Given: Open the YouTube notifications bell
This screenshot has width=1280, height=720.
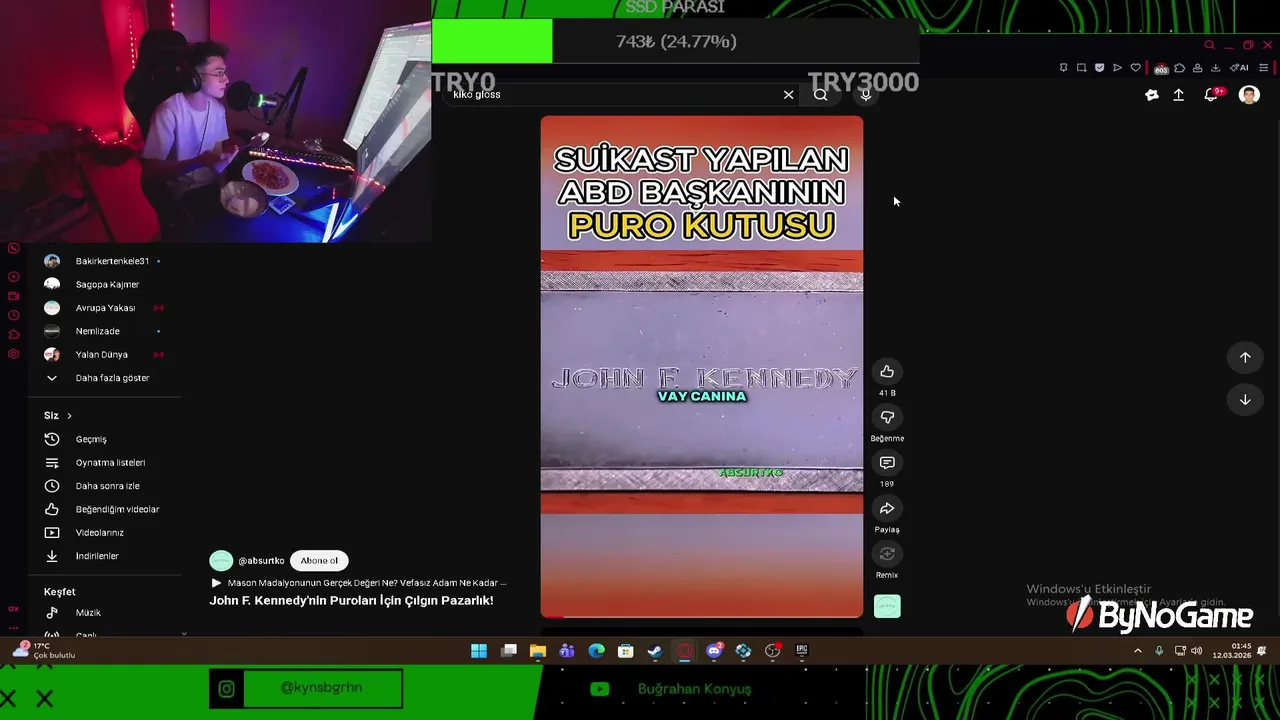Looking at the screenshot, I should (1211, 95).
